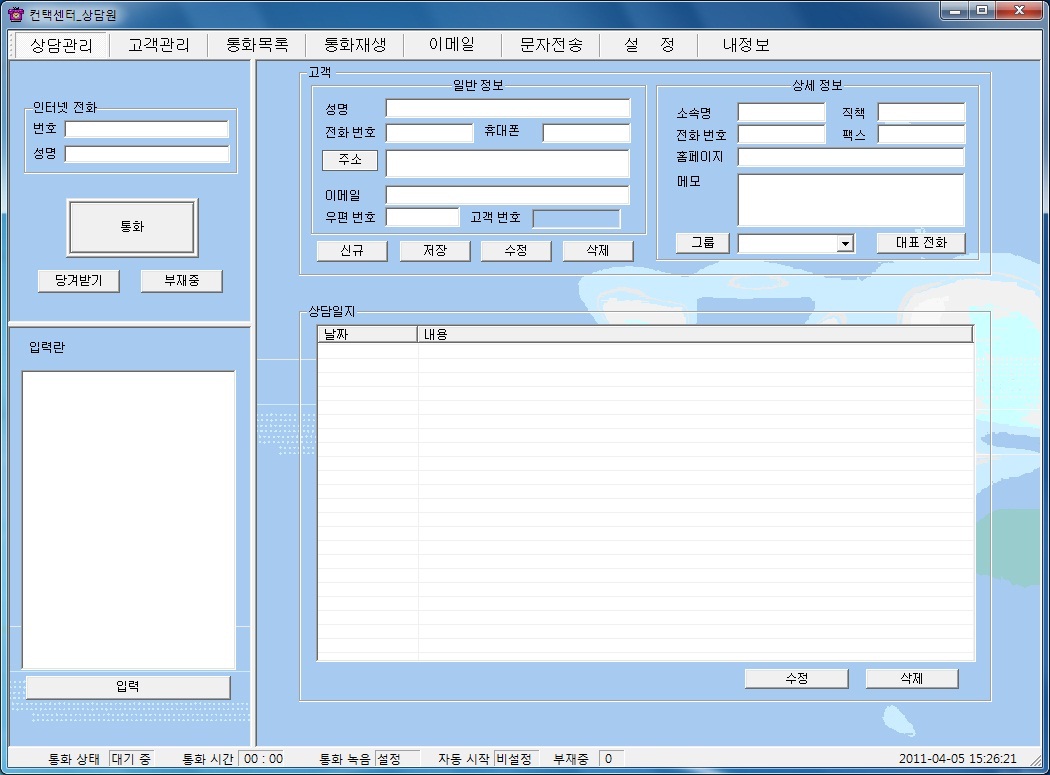Screen dimensions: 1050x775
Task: Click the app icon in title bar
Action: (x=15, y=14)
